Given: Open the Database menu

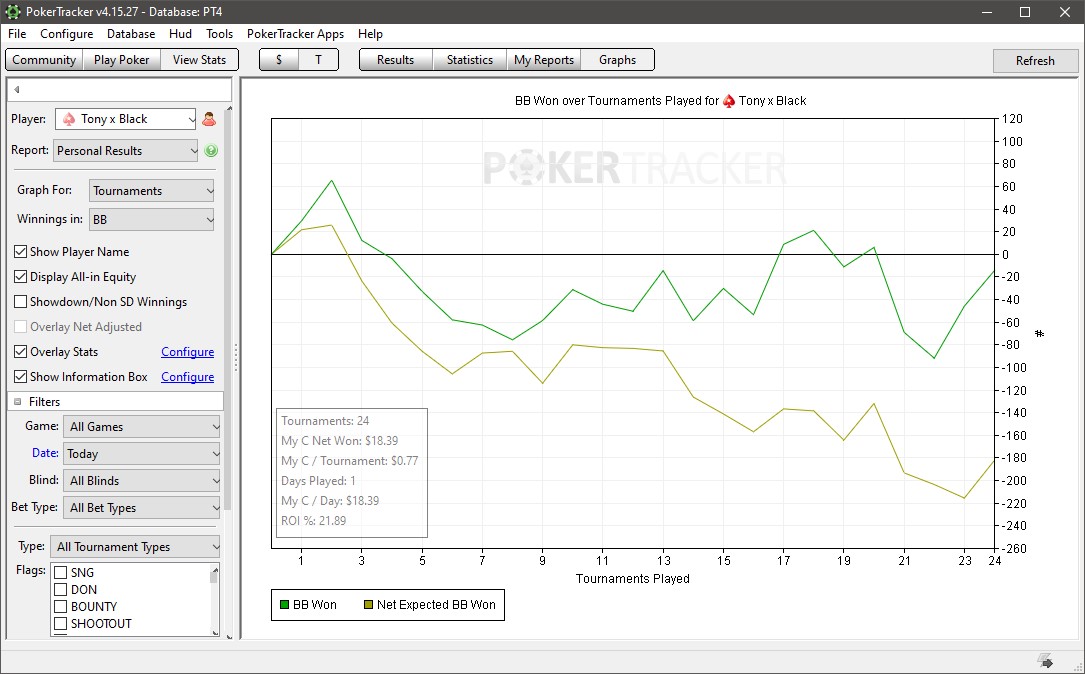Looking at the screenshot, I should pyautogui.click(x=131, y=34).
